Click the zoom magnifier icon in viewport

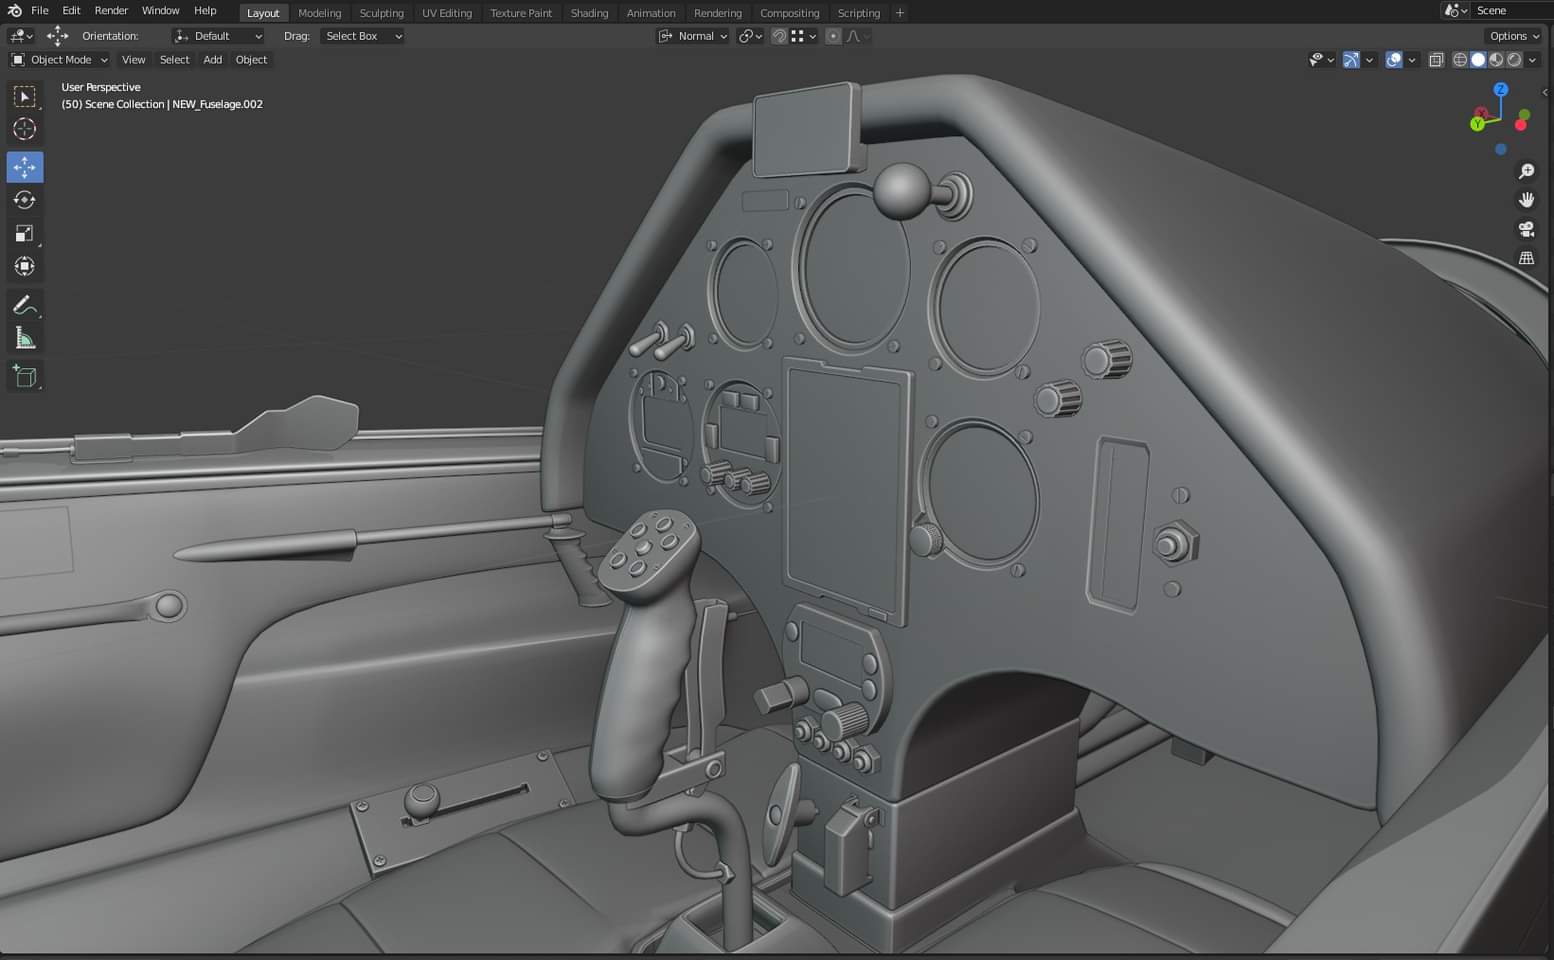click(x=1526, y=172)
